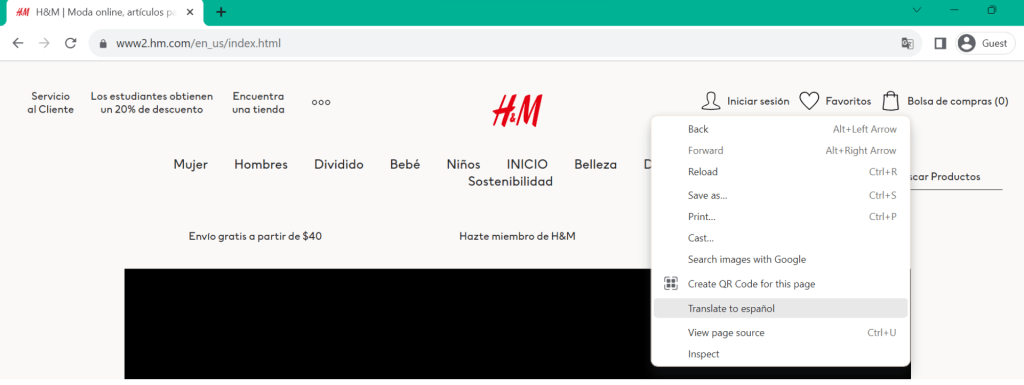
Task: Open the Niños category
Action: click(464, 164)
